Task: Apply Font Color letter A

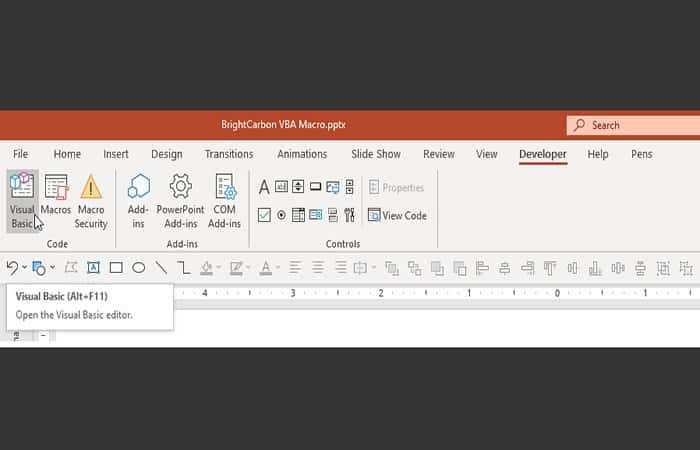Action: 266,268
